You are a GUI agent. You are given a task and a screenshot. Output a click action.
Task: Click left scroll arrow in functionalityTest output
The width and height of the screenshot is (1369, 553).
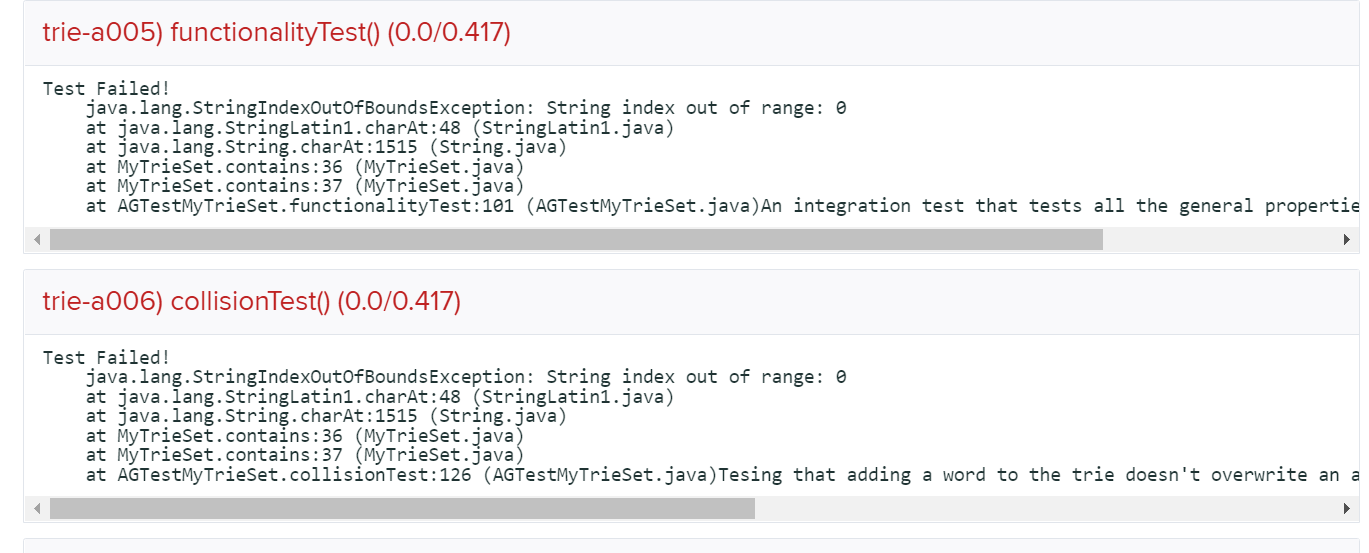pos(38,240)
